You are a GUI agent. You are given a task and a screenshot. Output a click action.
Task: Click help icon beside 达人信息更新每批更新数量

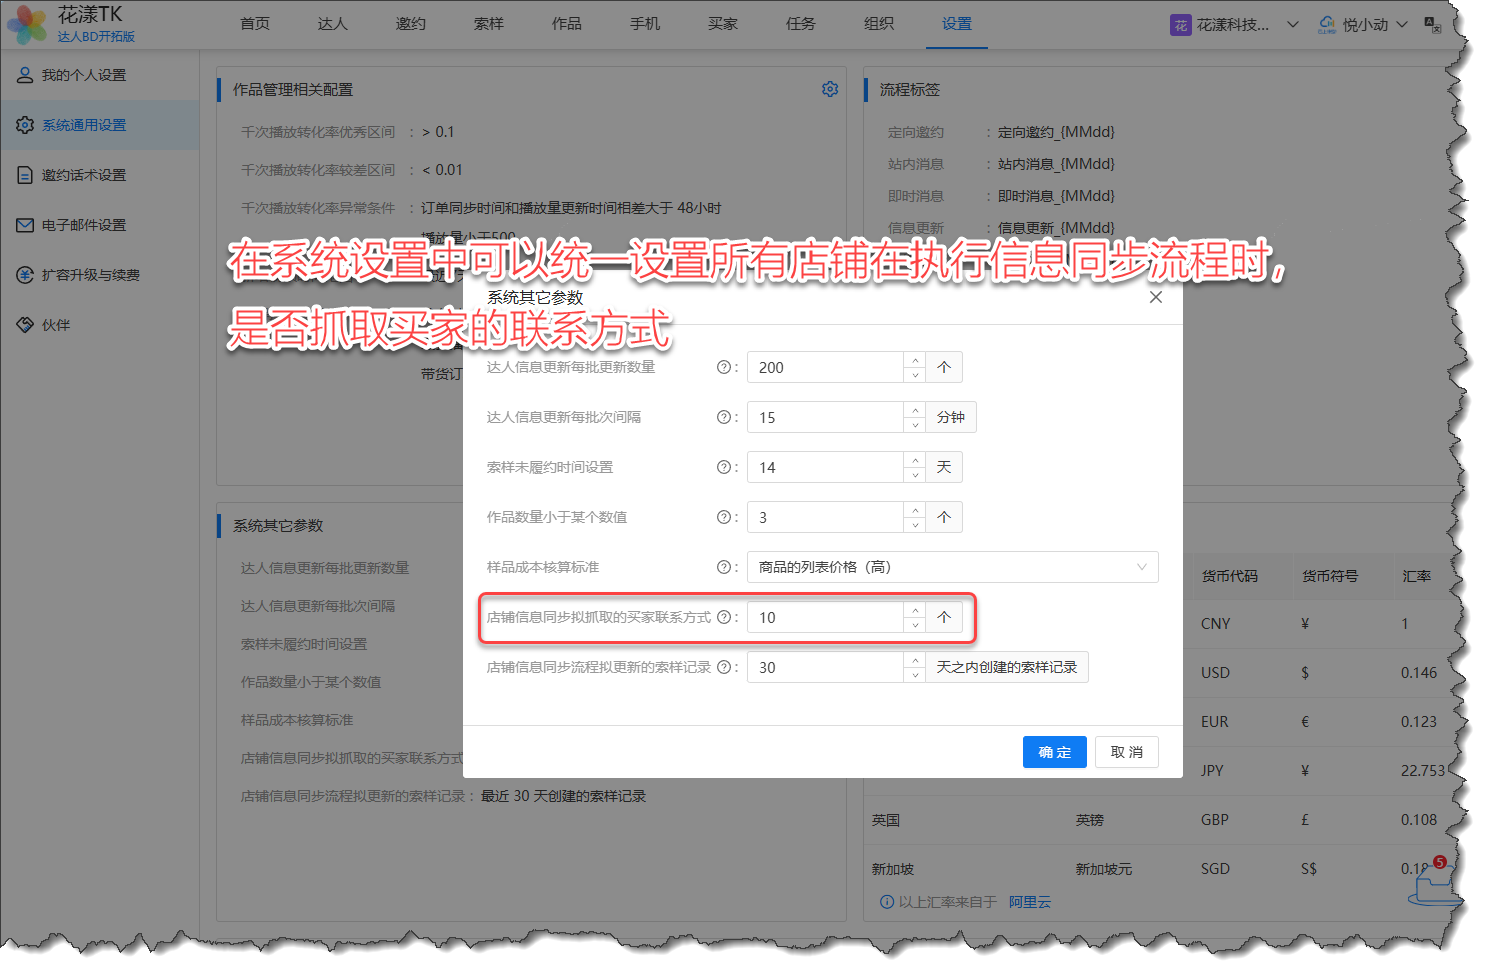pos(723,367)
